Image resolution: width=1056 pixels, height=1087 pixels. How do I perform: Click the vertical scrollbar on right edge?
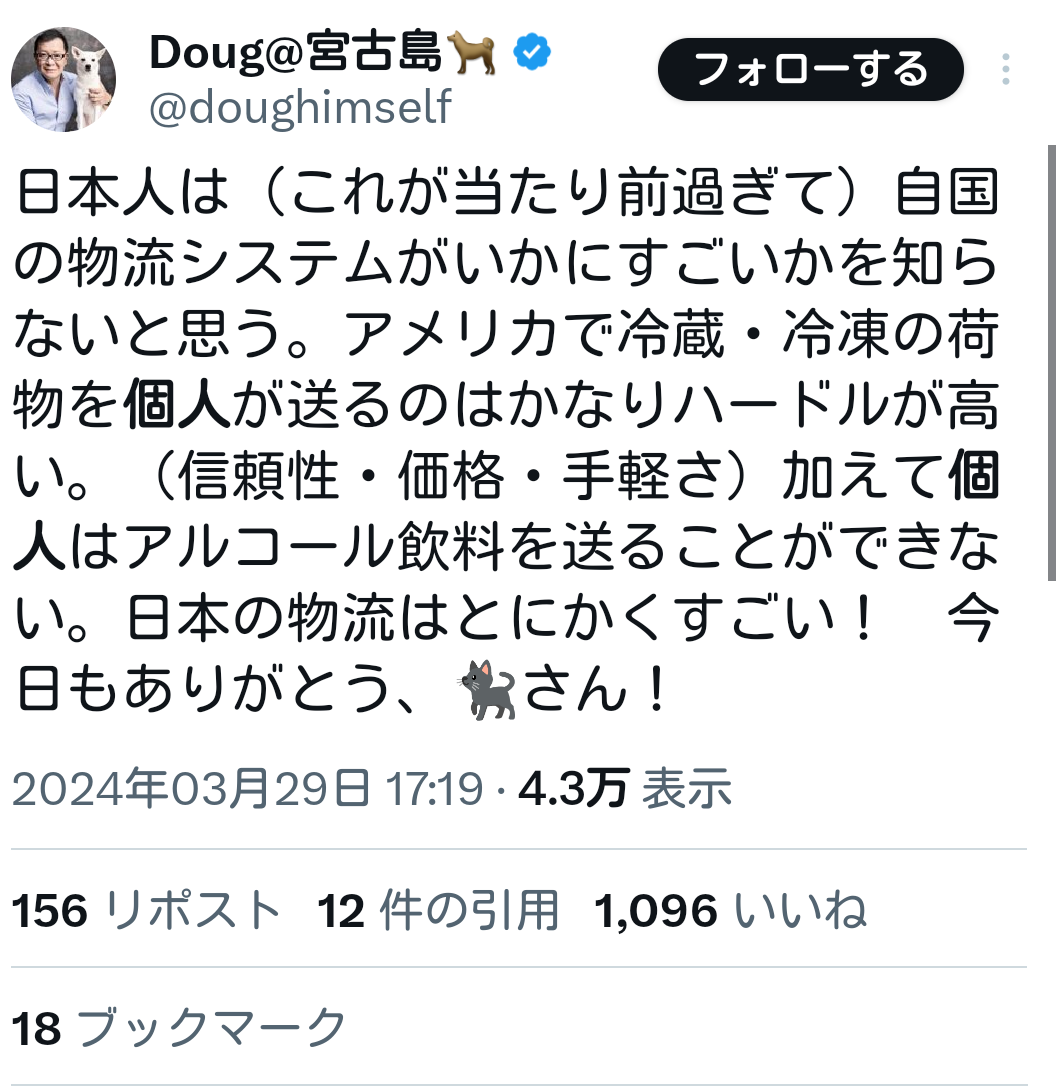pyautogui.click(x=1051, y=363)
